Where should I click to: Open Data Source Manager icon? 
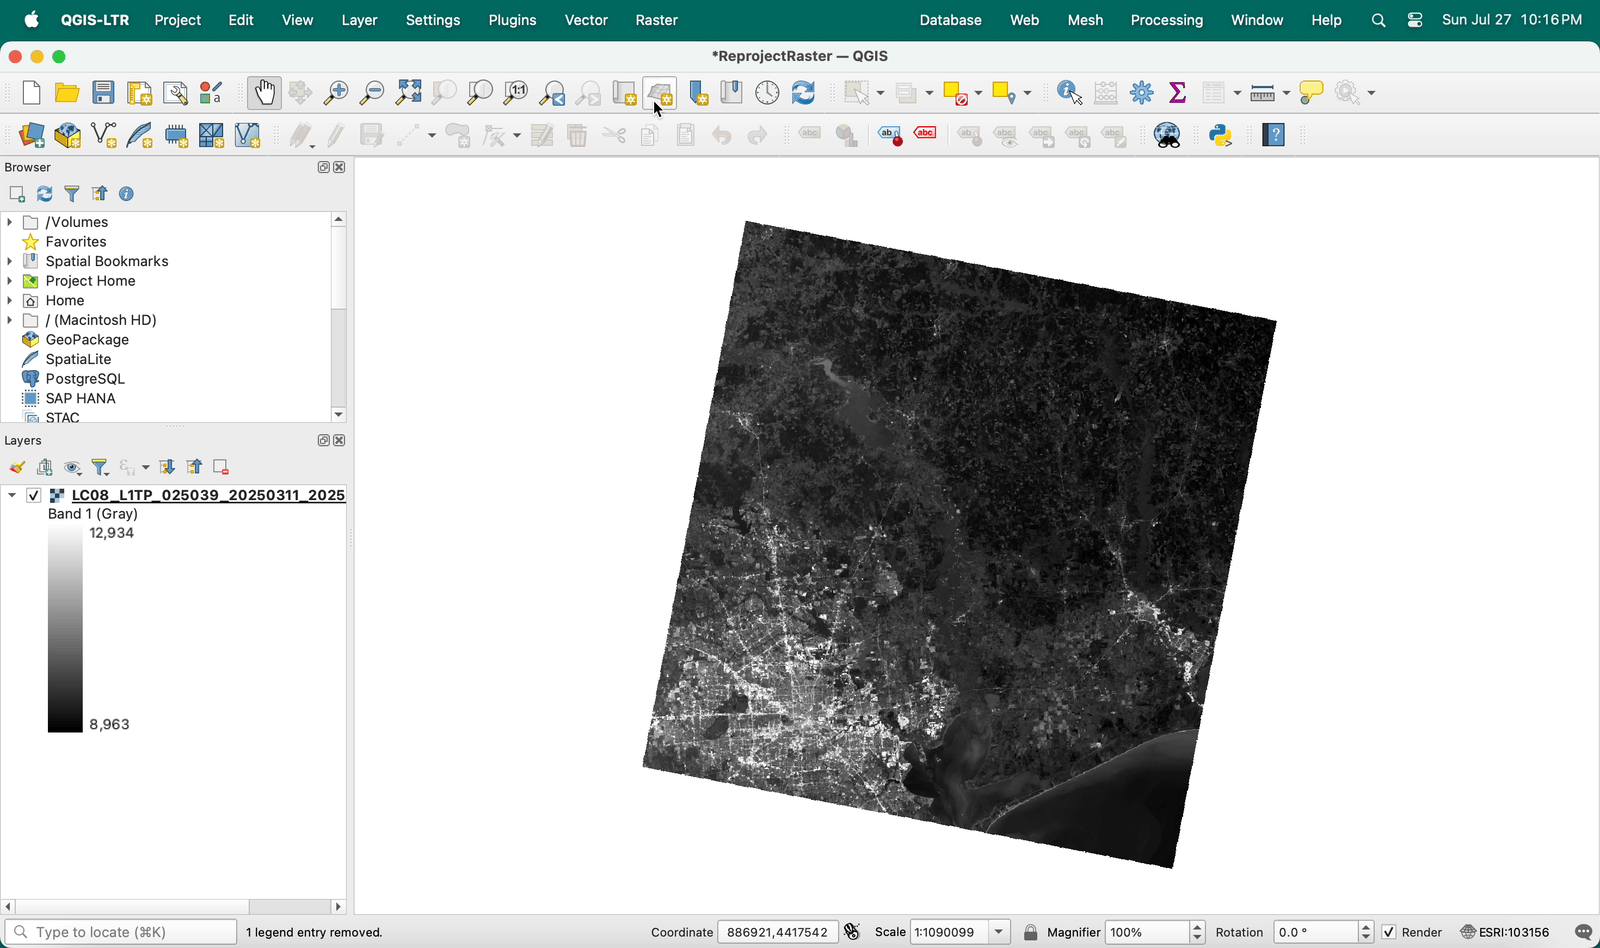click(32, 135)
